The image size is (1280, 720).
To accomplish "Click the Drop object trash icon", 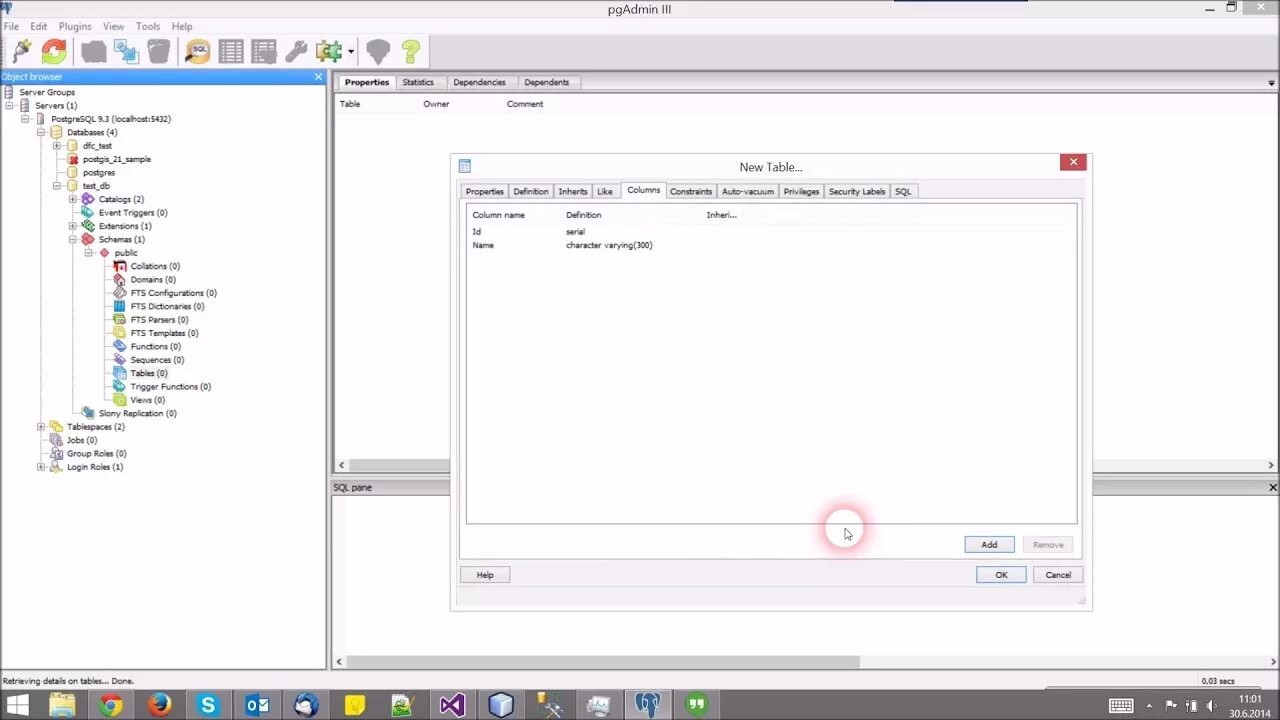I will [159, 51].
